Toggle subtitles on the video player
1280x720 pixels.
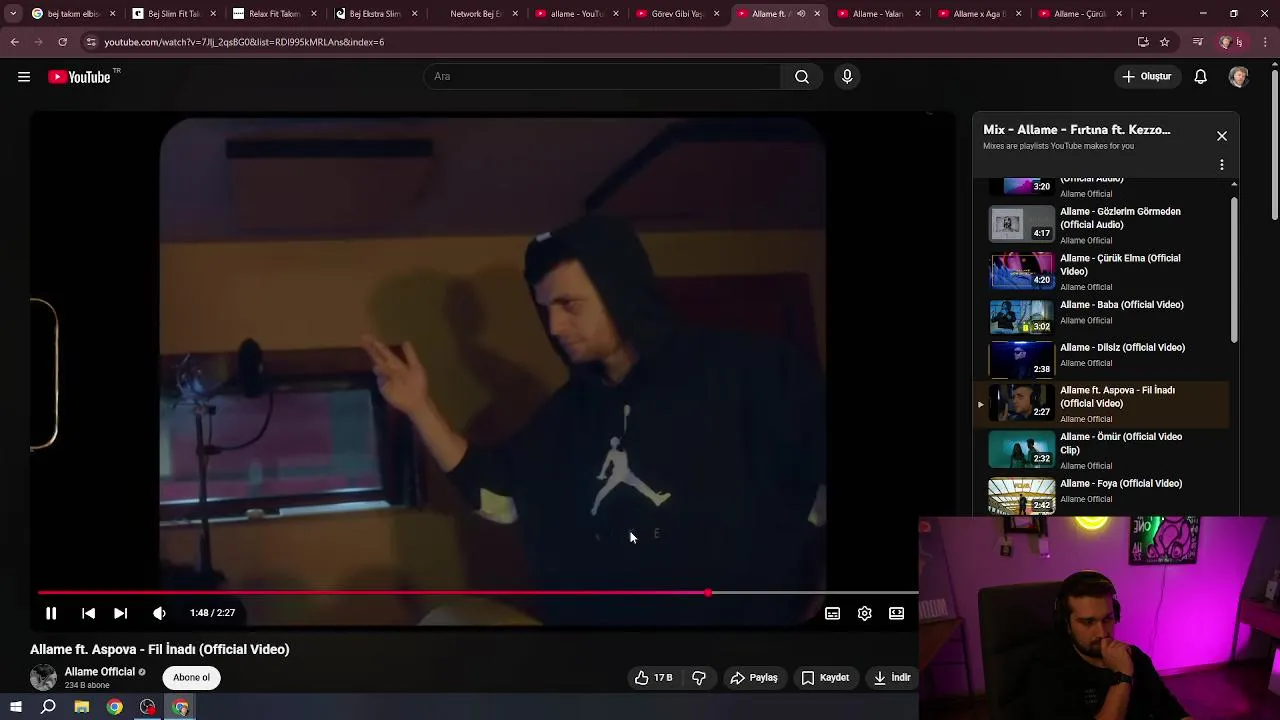click(832, 613)
